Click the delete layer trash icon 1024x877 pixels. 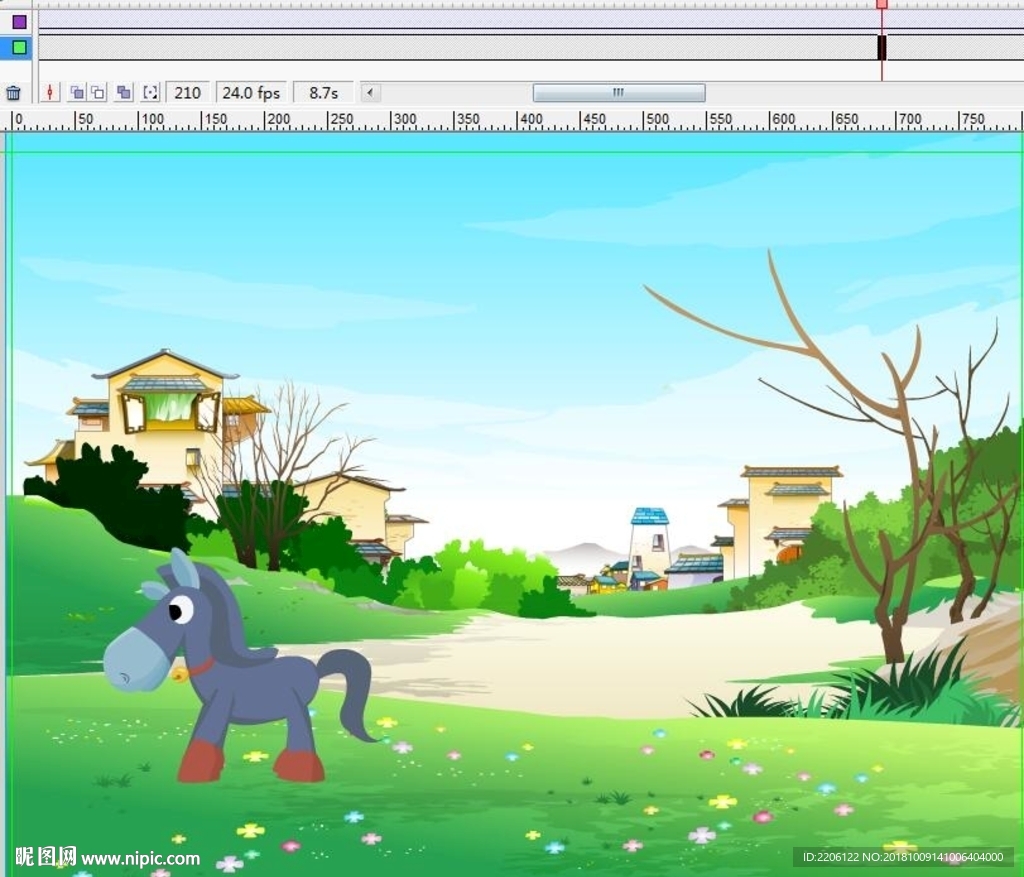pyautogui.click(x=13, y=93)
